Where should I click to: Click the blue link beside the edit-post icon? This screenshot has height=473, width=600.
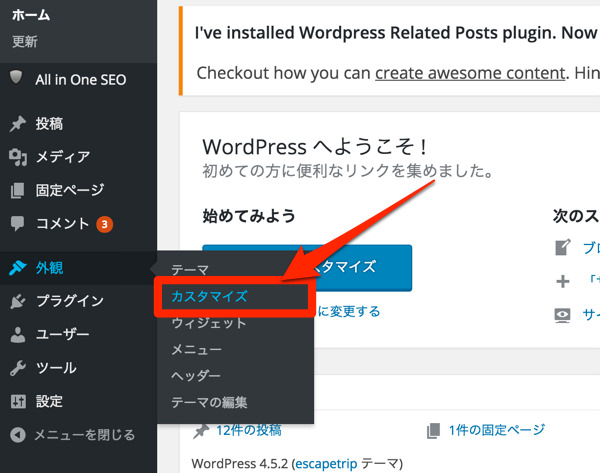[591, 248]
